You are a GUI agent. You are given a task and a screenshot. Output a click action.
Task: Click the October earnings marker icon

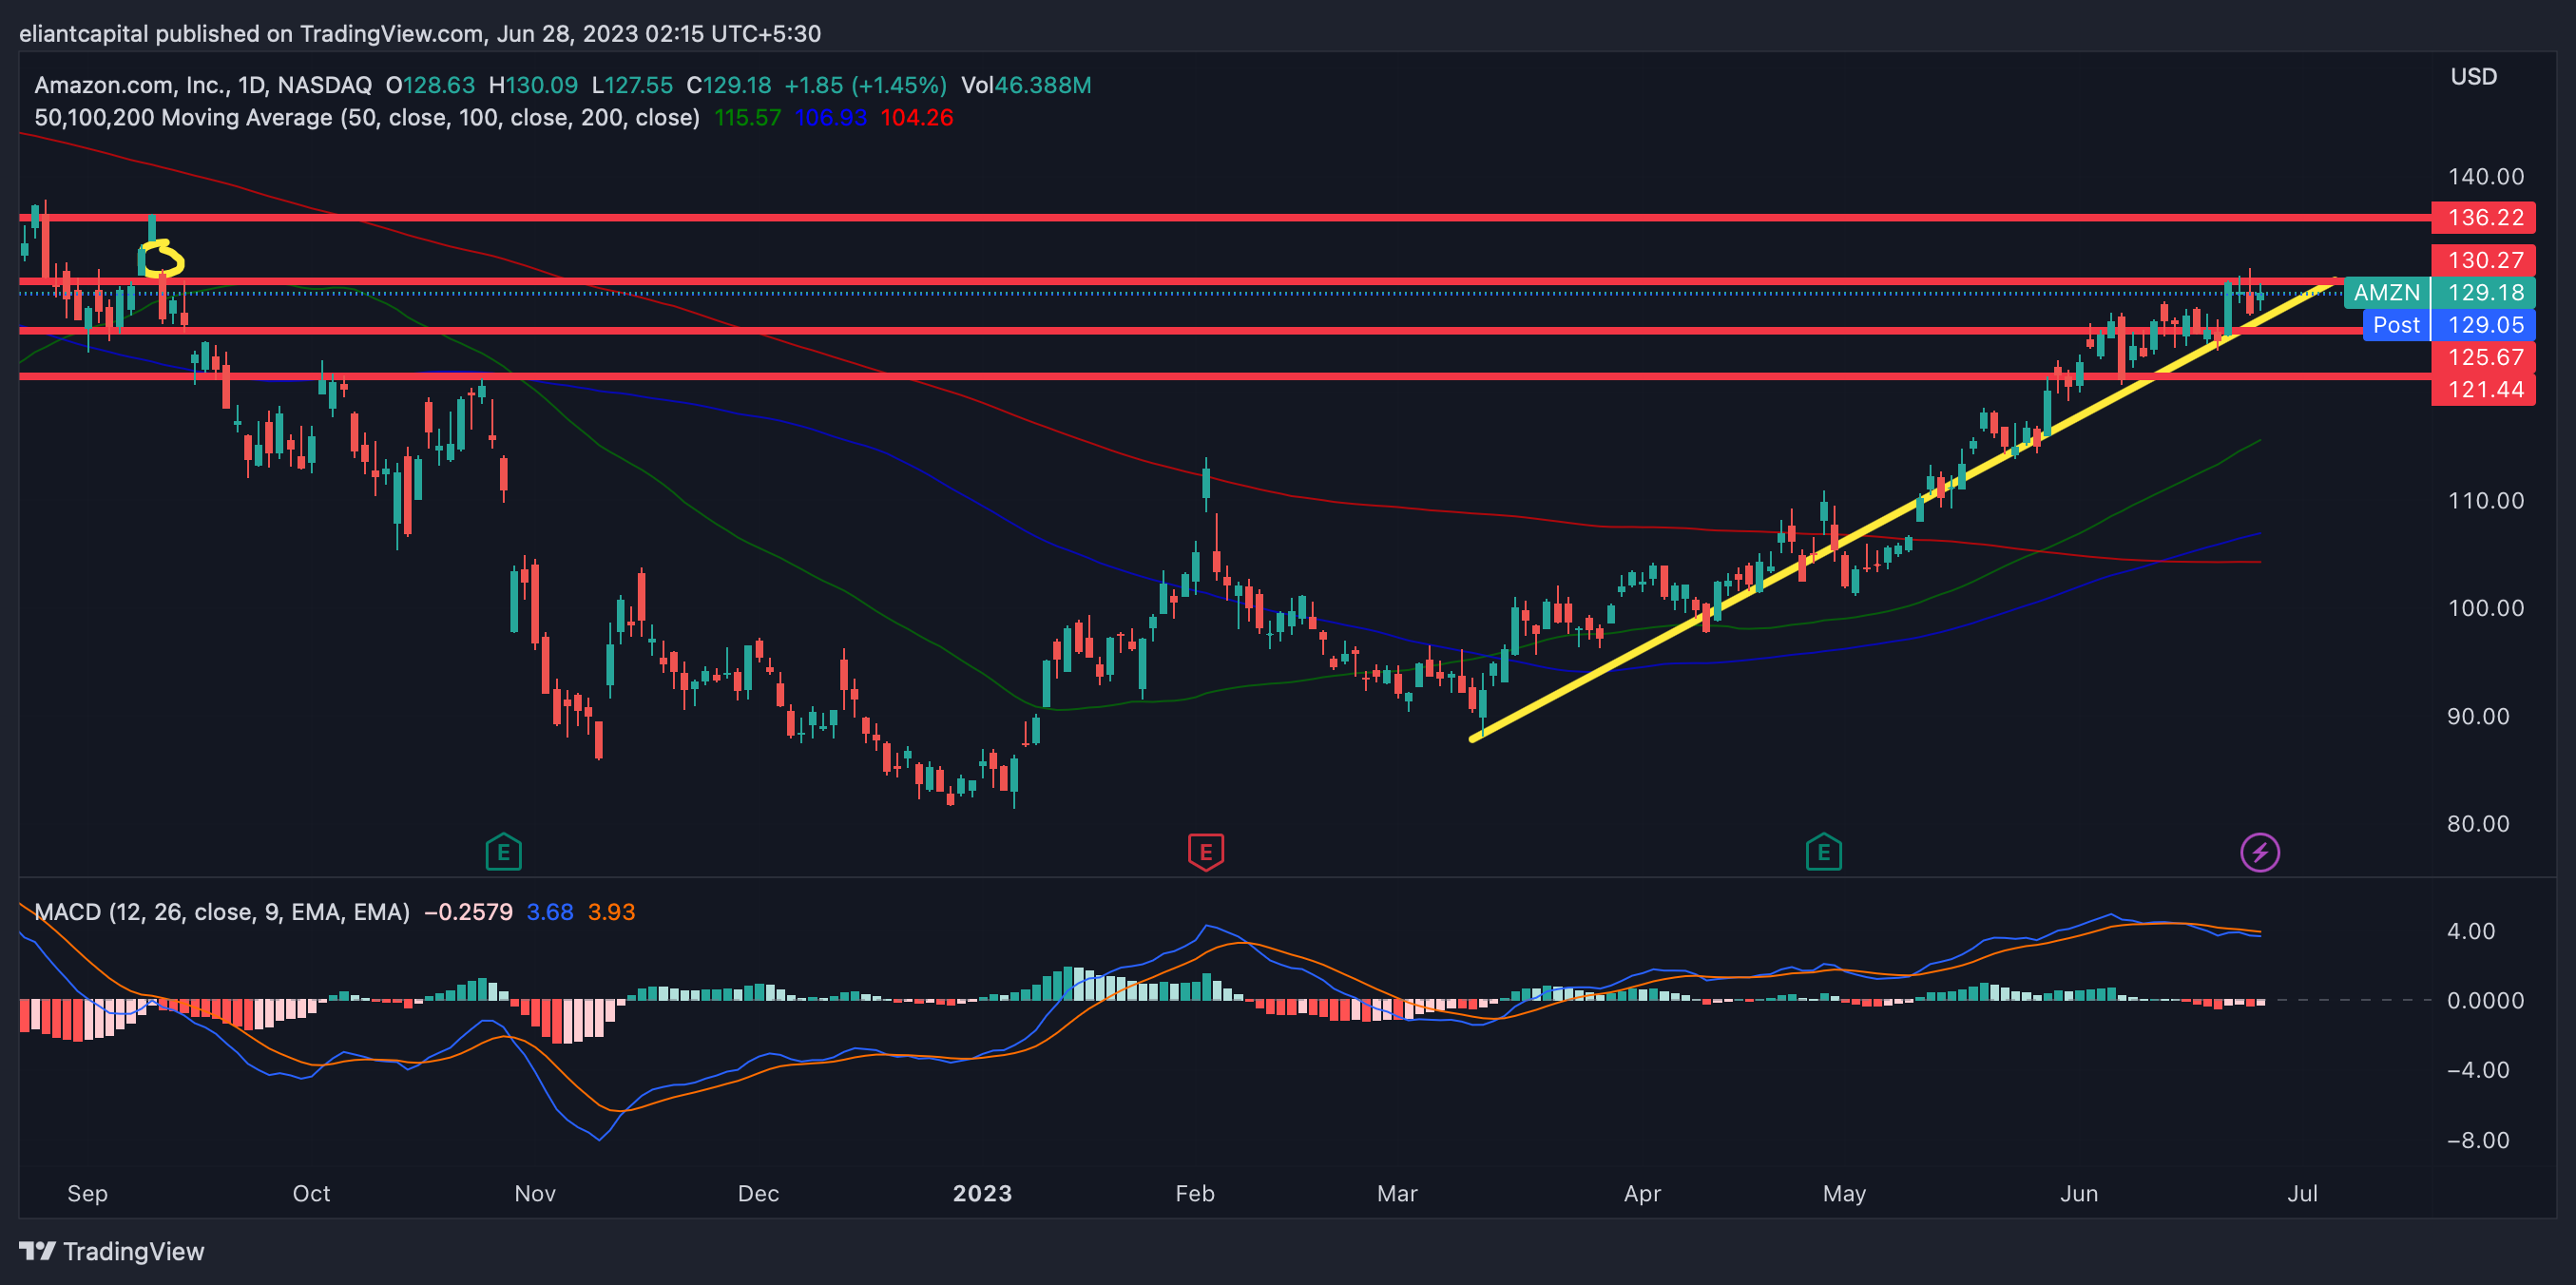click(x=504, y=852)
